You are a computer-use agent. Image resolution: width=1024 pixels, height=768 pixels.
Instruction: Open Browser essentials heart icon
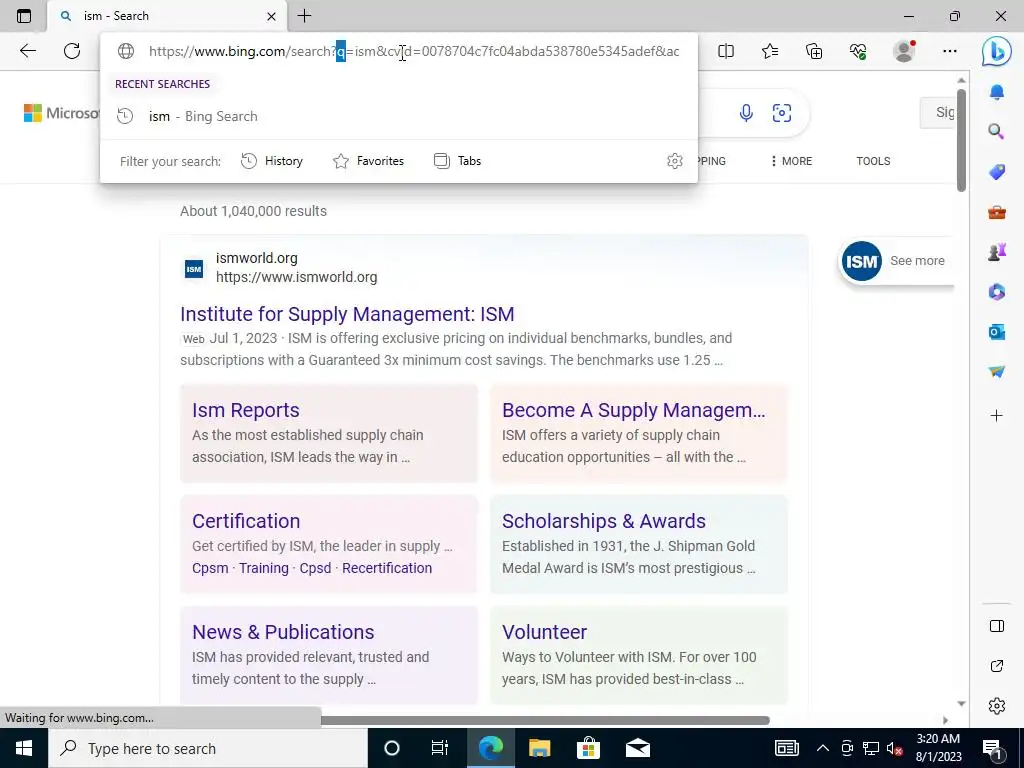click(x=858, y=51)
